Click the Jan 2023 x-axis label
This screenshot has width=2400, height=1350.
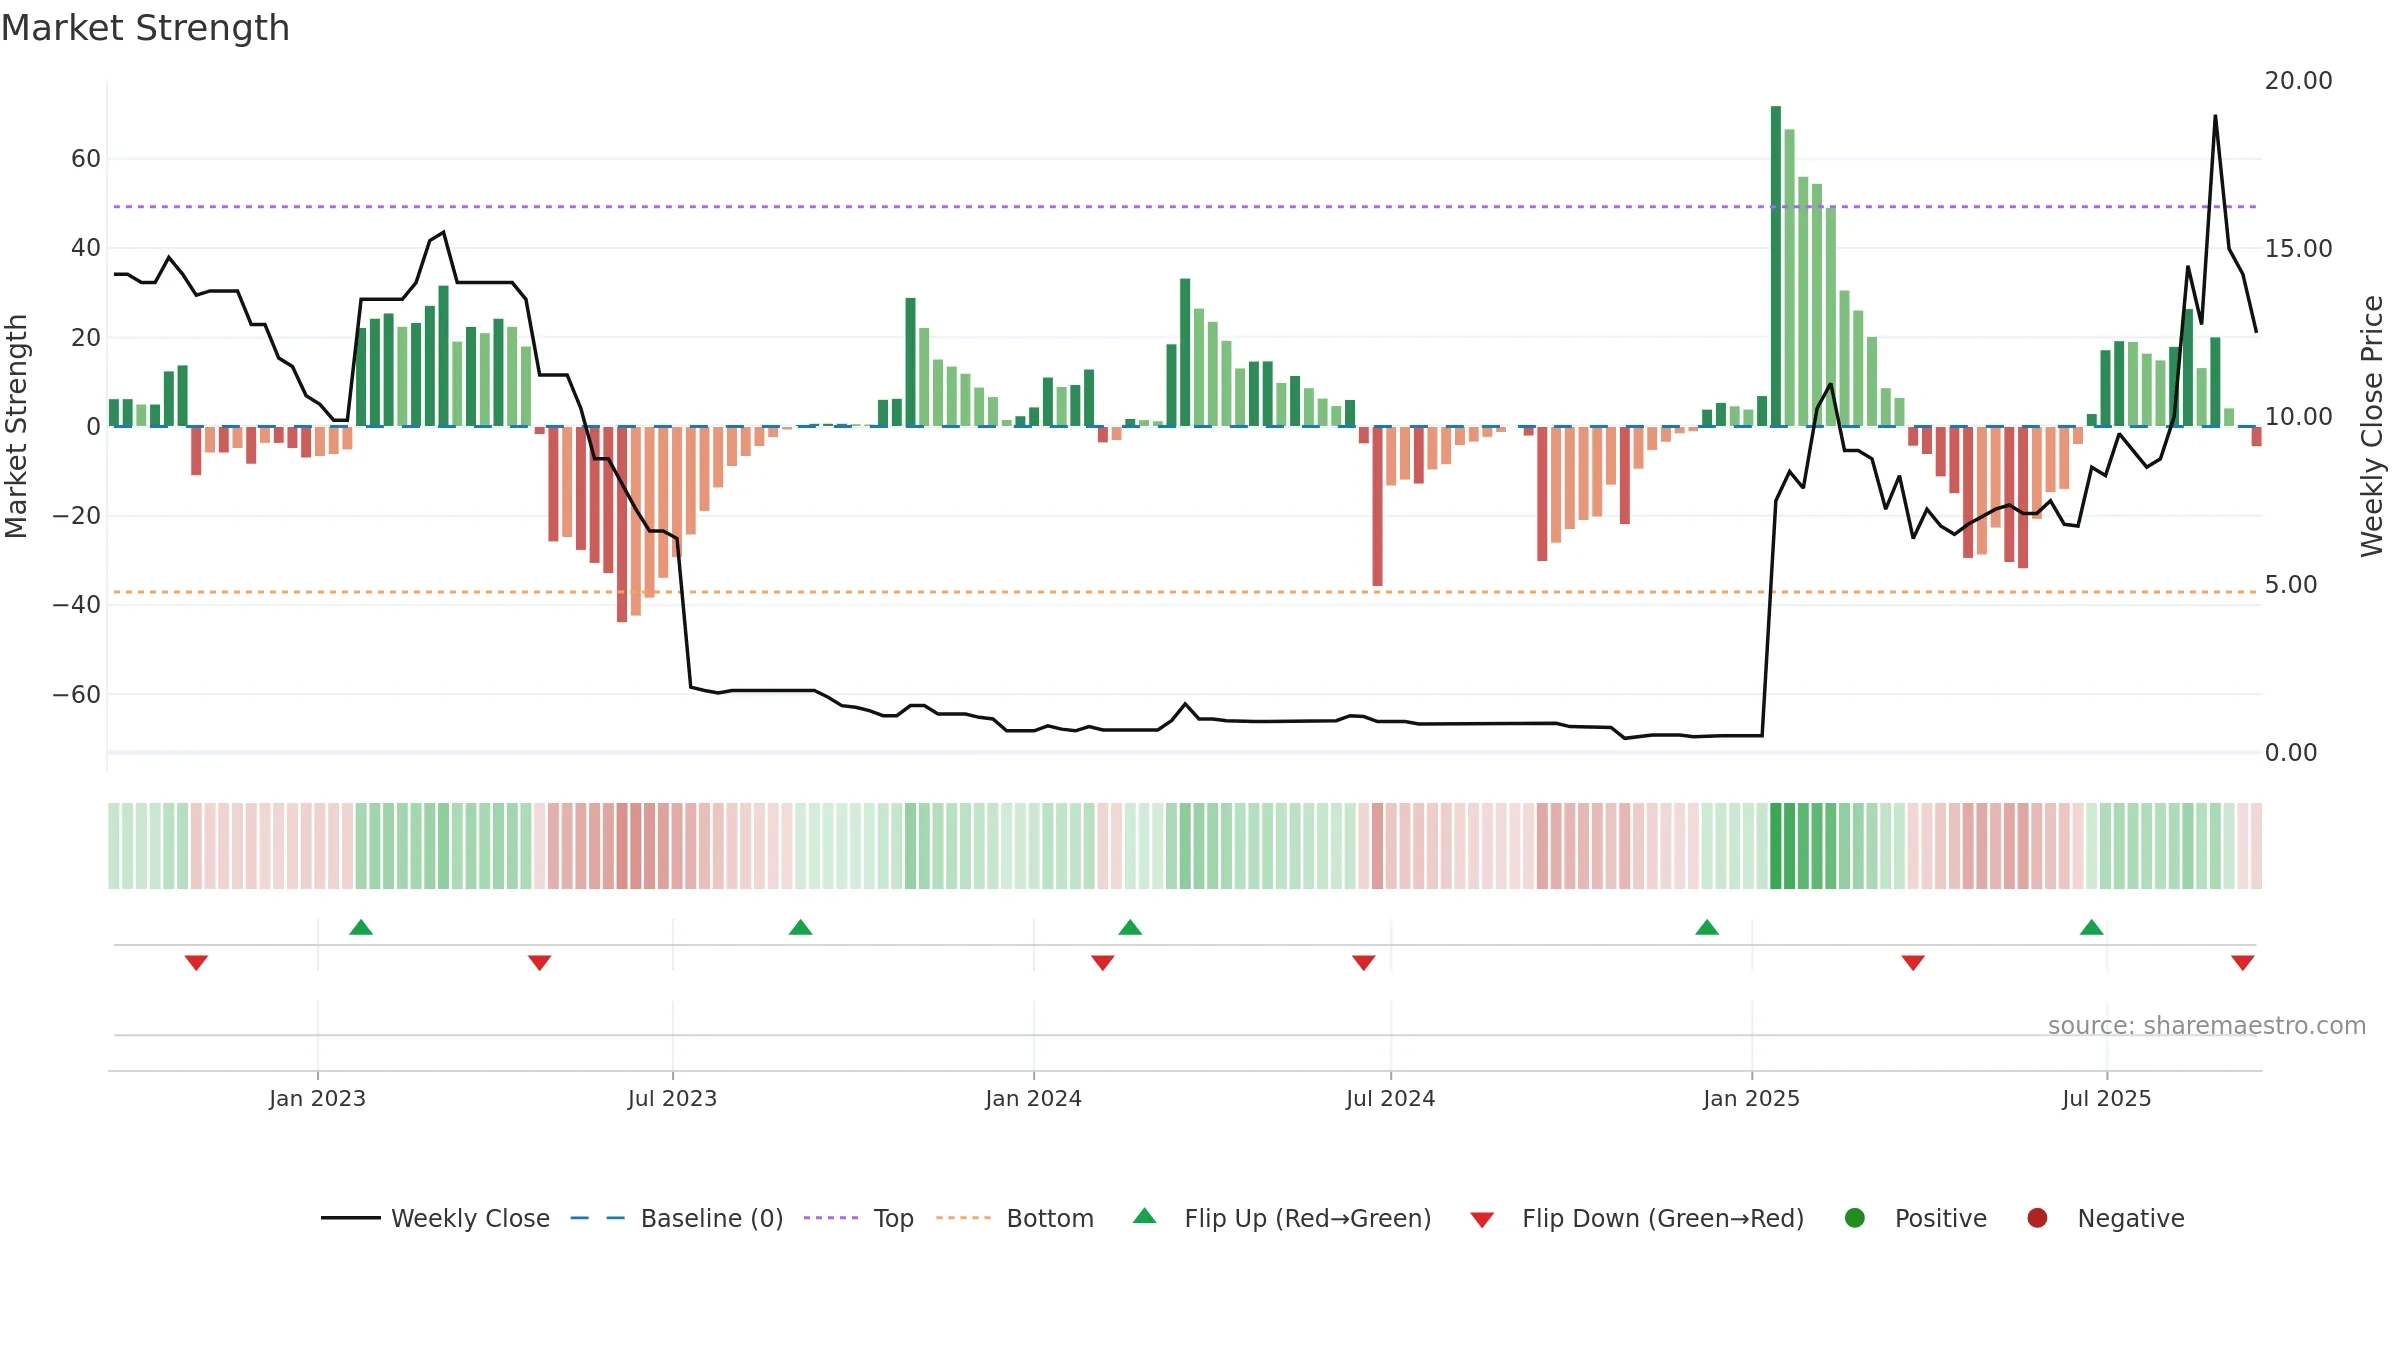point(317,1098)
